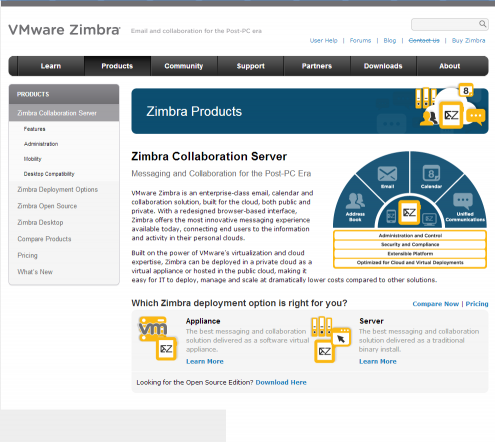
Task: Click the banner orange chat bubble icon
Action: [476, 117]
